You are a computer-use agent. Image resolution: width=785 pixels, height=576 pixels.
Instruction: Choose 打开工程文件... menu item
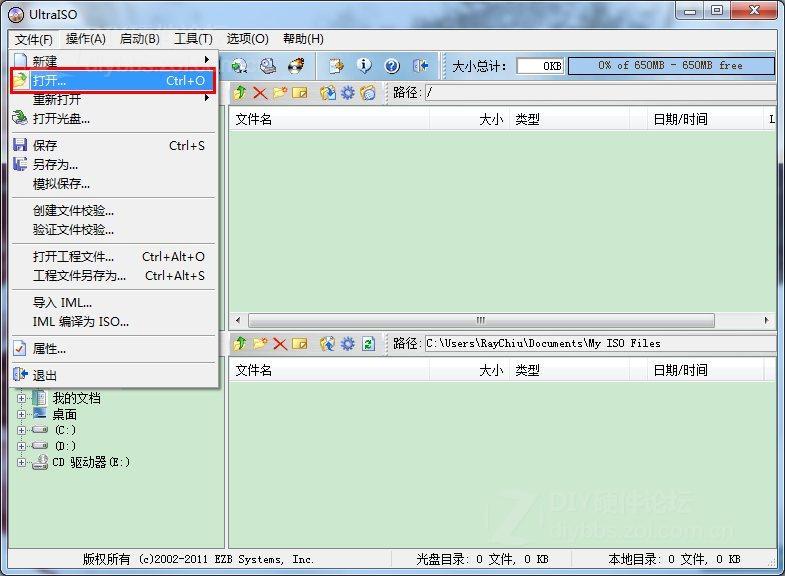coord(113,257)
